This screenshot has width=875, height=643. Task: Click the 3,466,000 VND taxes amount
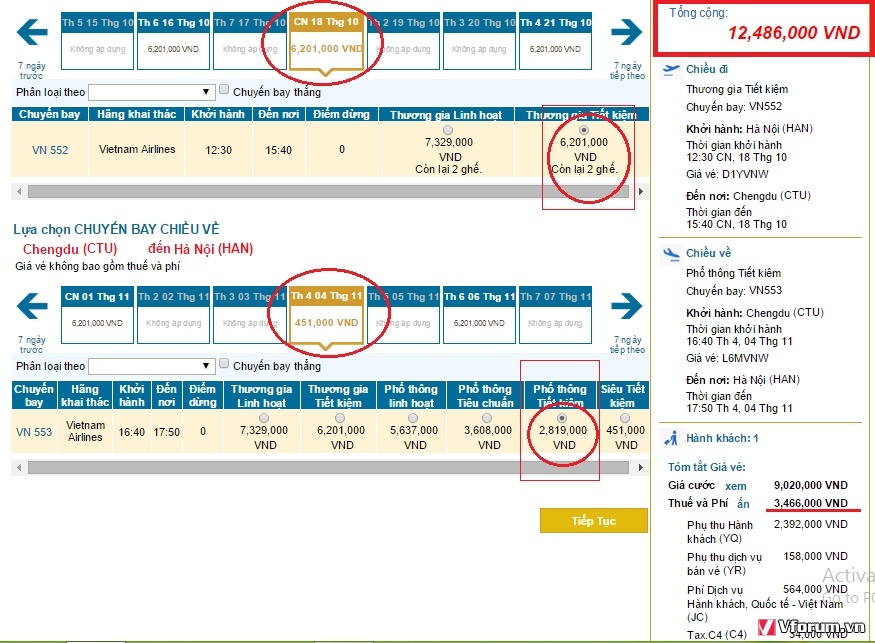coord(811,503)
